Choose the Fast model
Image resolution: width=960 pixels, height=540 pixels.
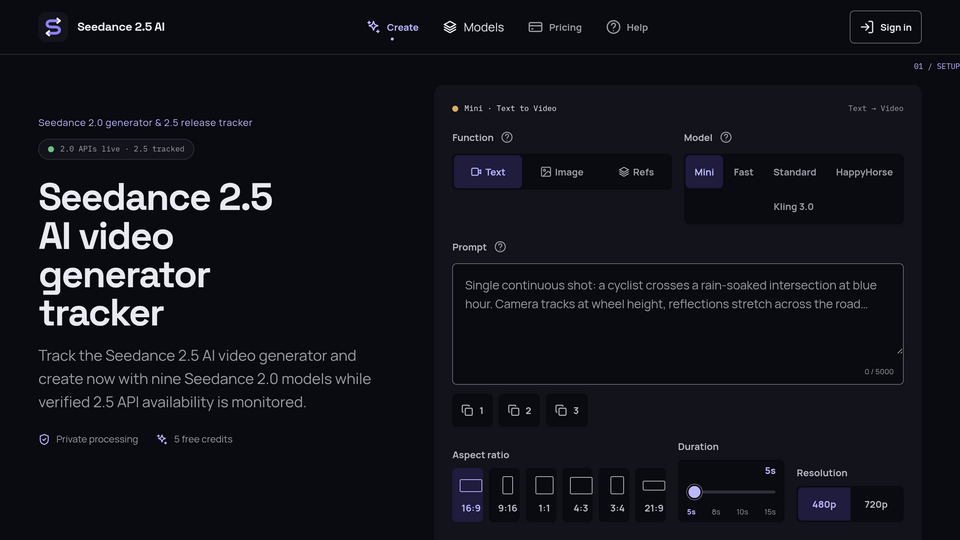click(x=743, y=172)
